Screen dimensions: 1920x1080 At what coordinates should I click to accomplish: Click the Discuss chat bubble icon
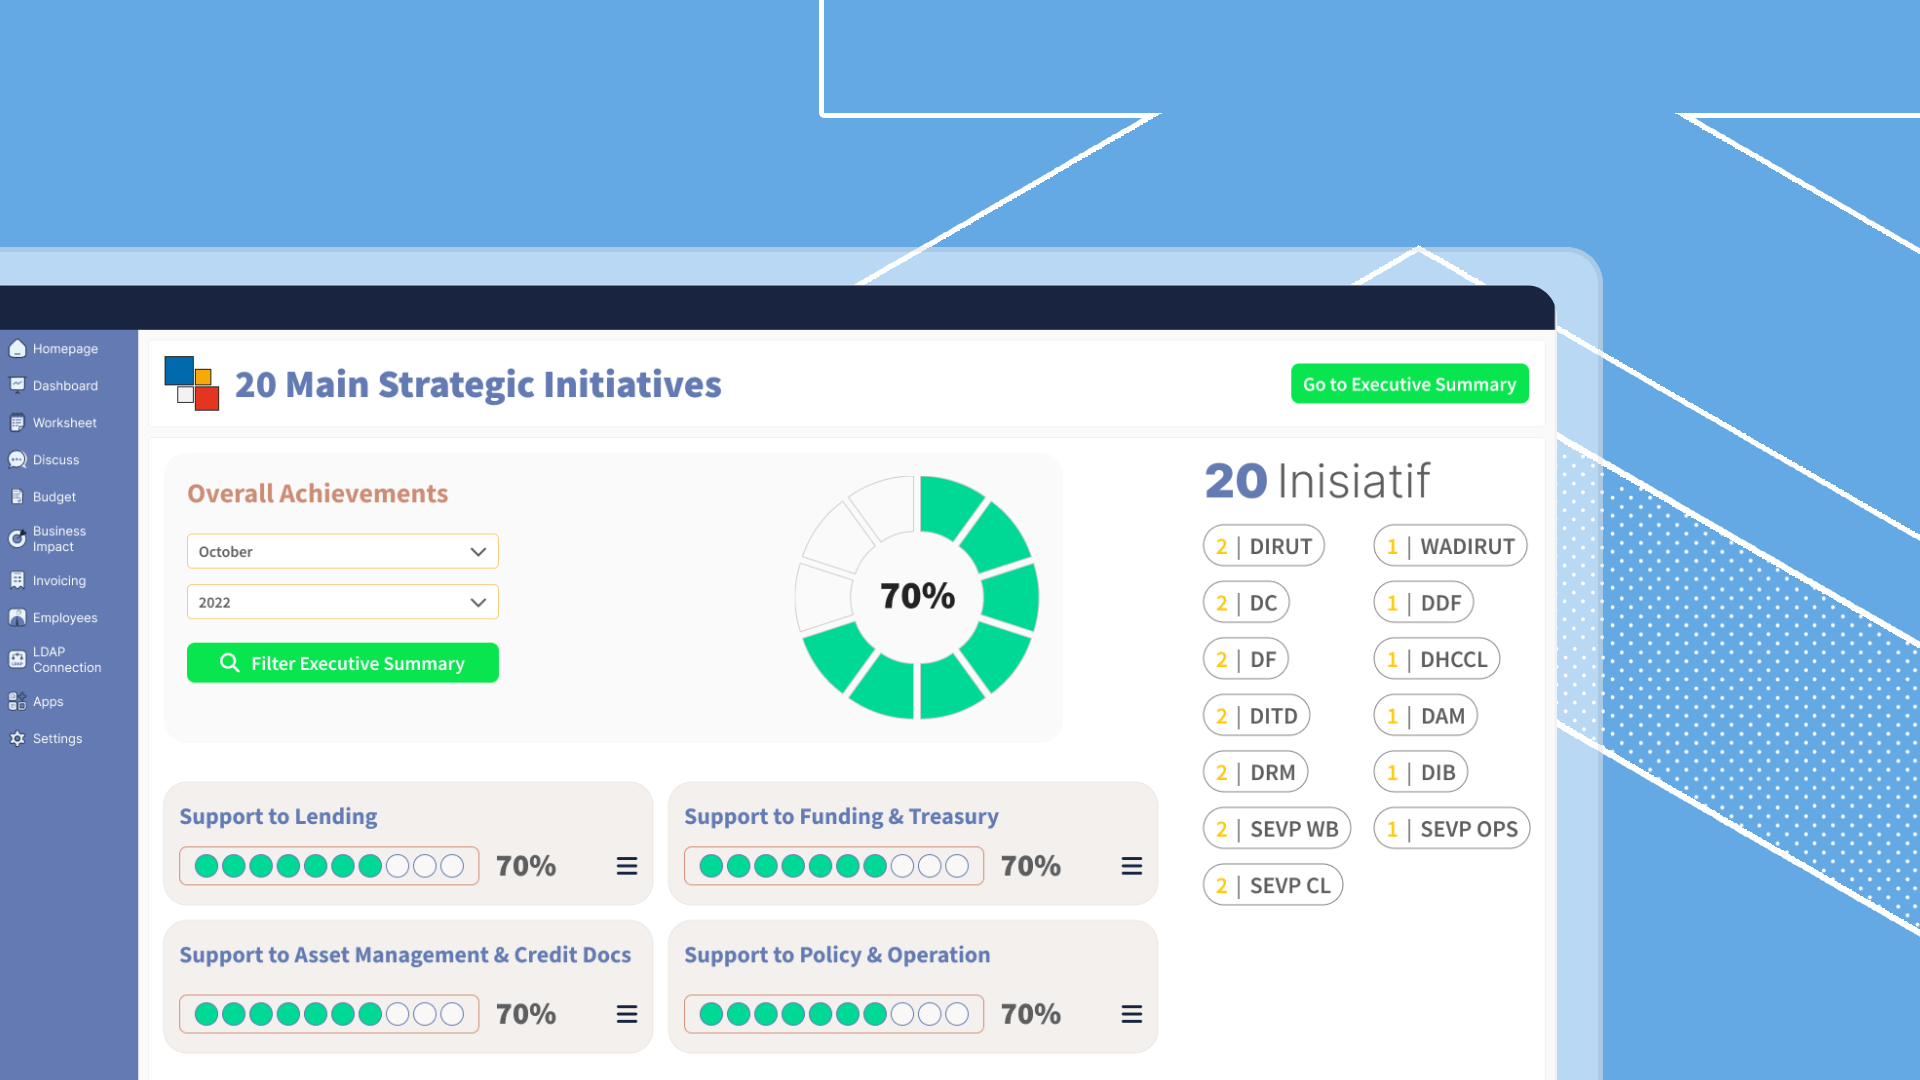click(17, 460)
